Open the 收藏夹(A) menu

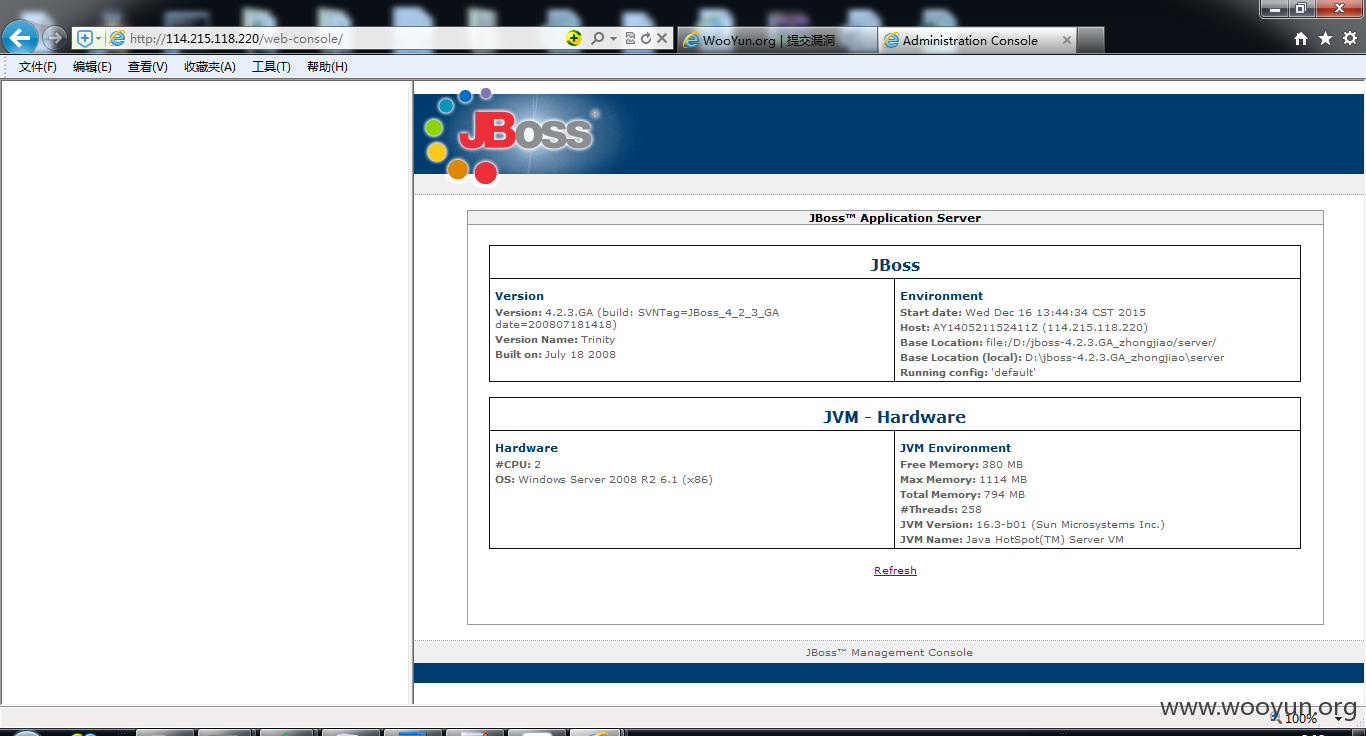[x=210, y=67]
